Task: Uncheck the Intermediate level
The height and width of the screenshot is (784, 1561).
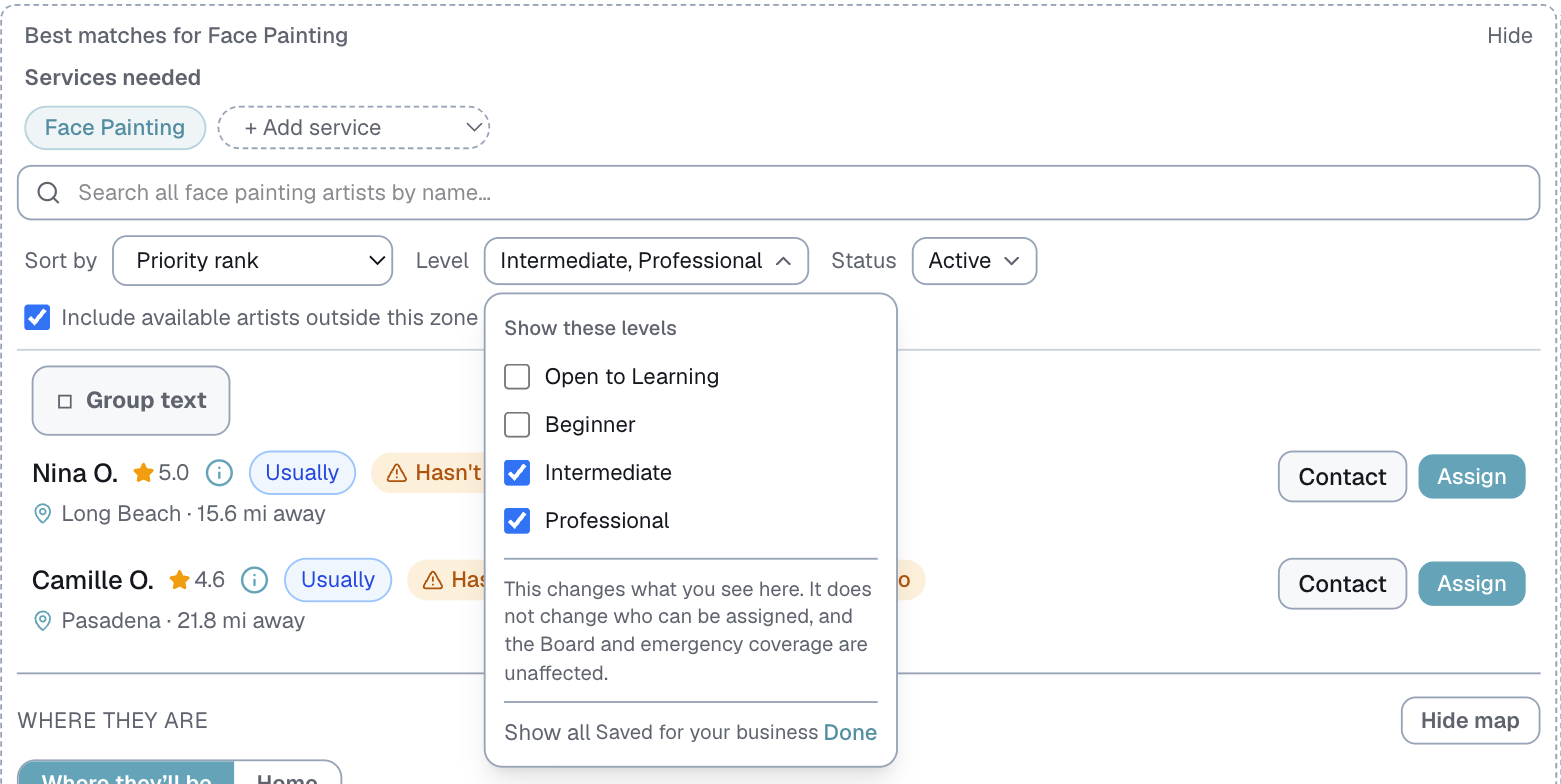Action: pyautogui.click(x=517, y=473)
